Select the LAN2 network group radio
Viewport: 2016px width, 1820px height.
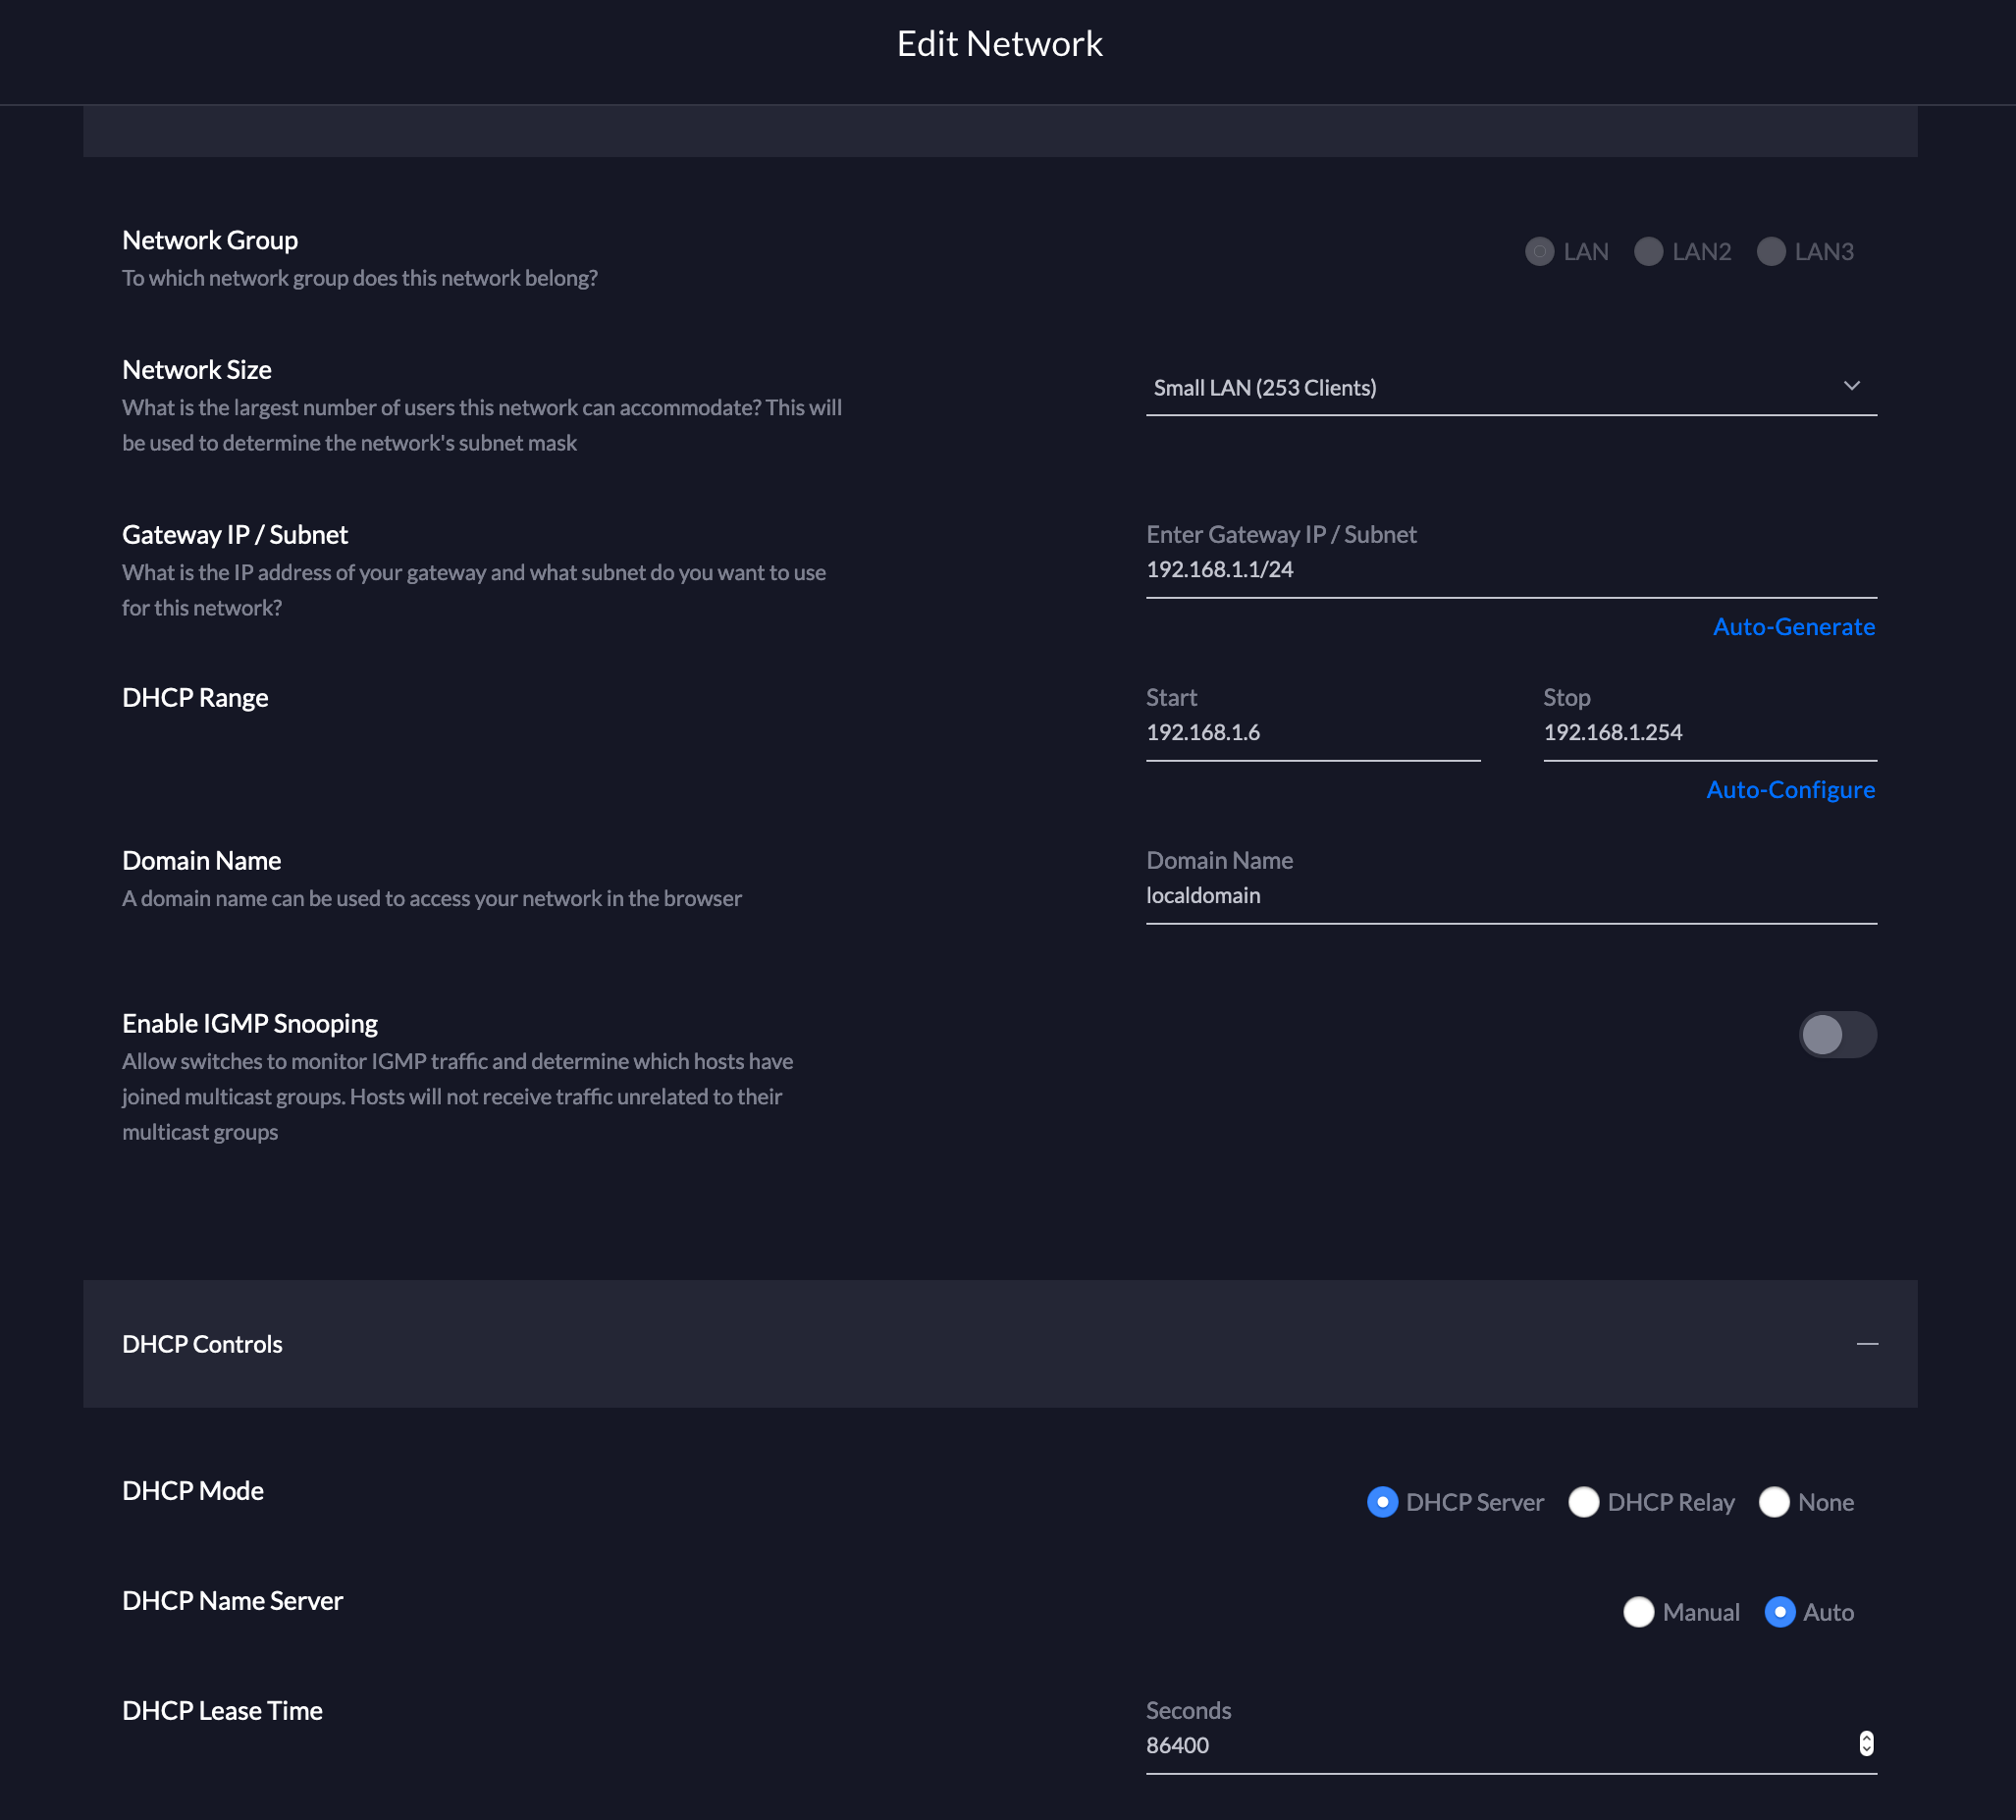click(x=1648, y=251)
